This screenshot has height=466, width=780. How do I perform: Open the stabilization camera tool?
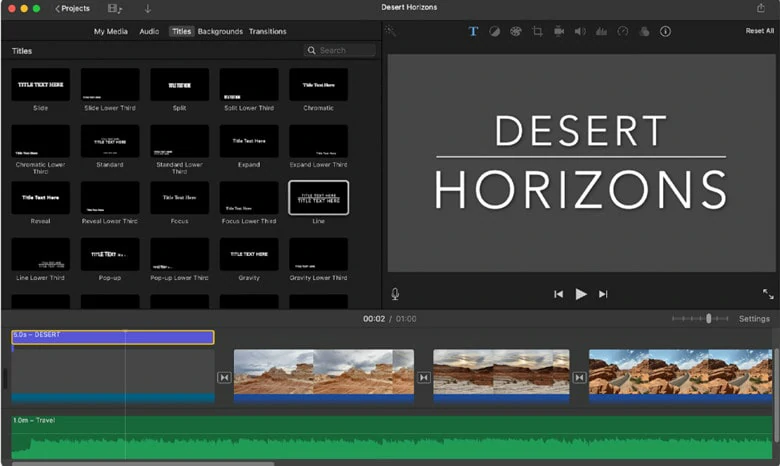(559, 31)
